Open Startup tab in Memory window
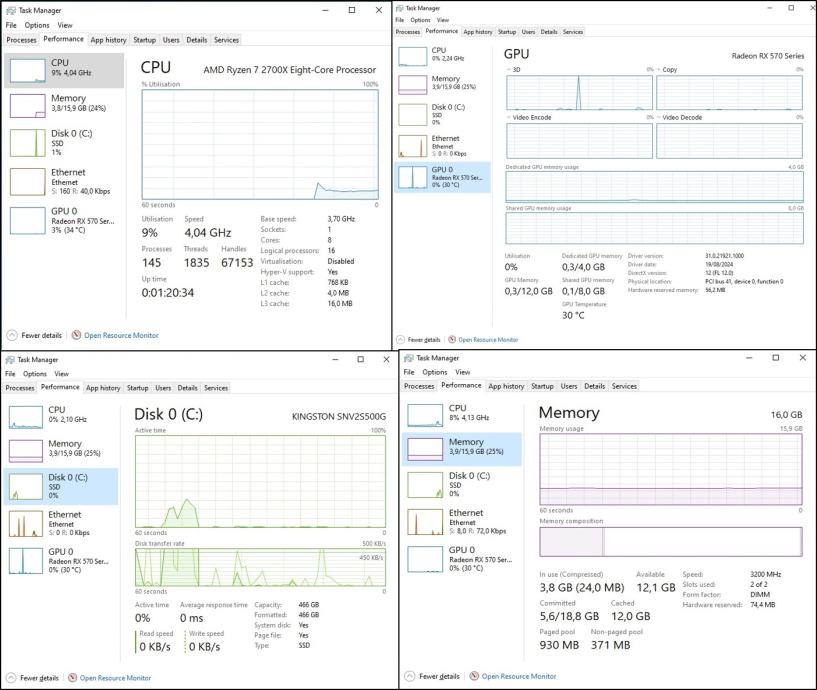This screenshot has width=817, height=690. click(542, 386)
